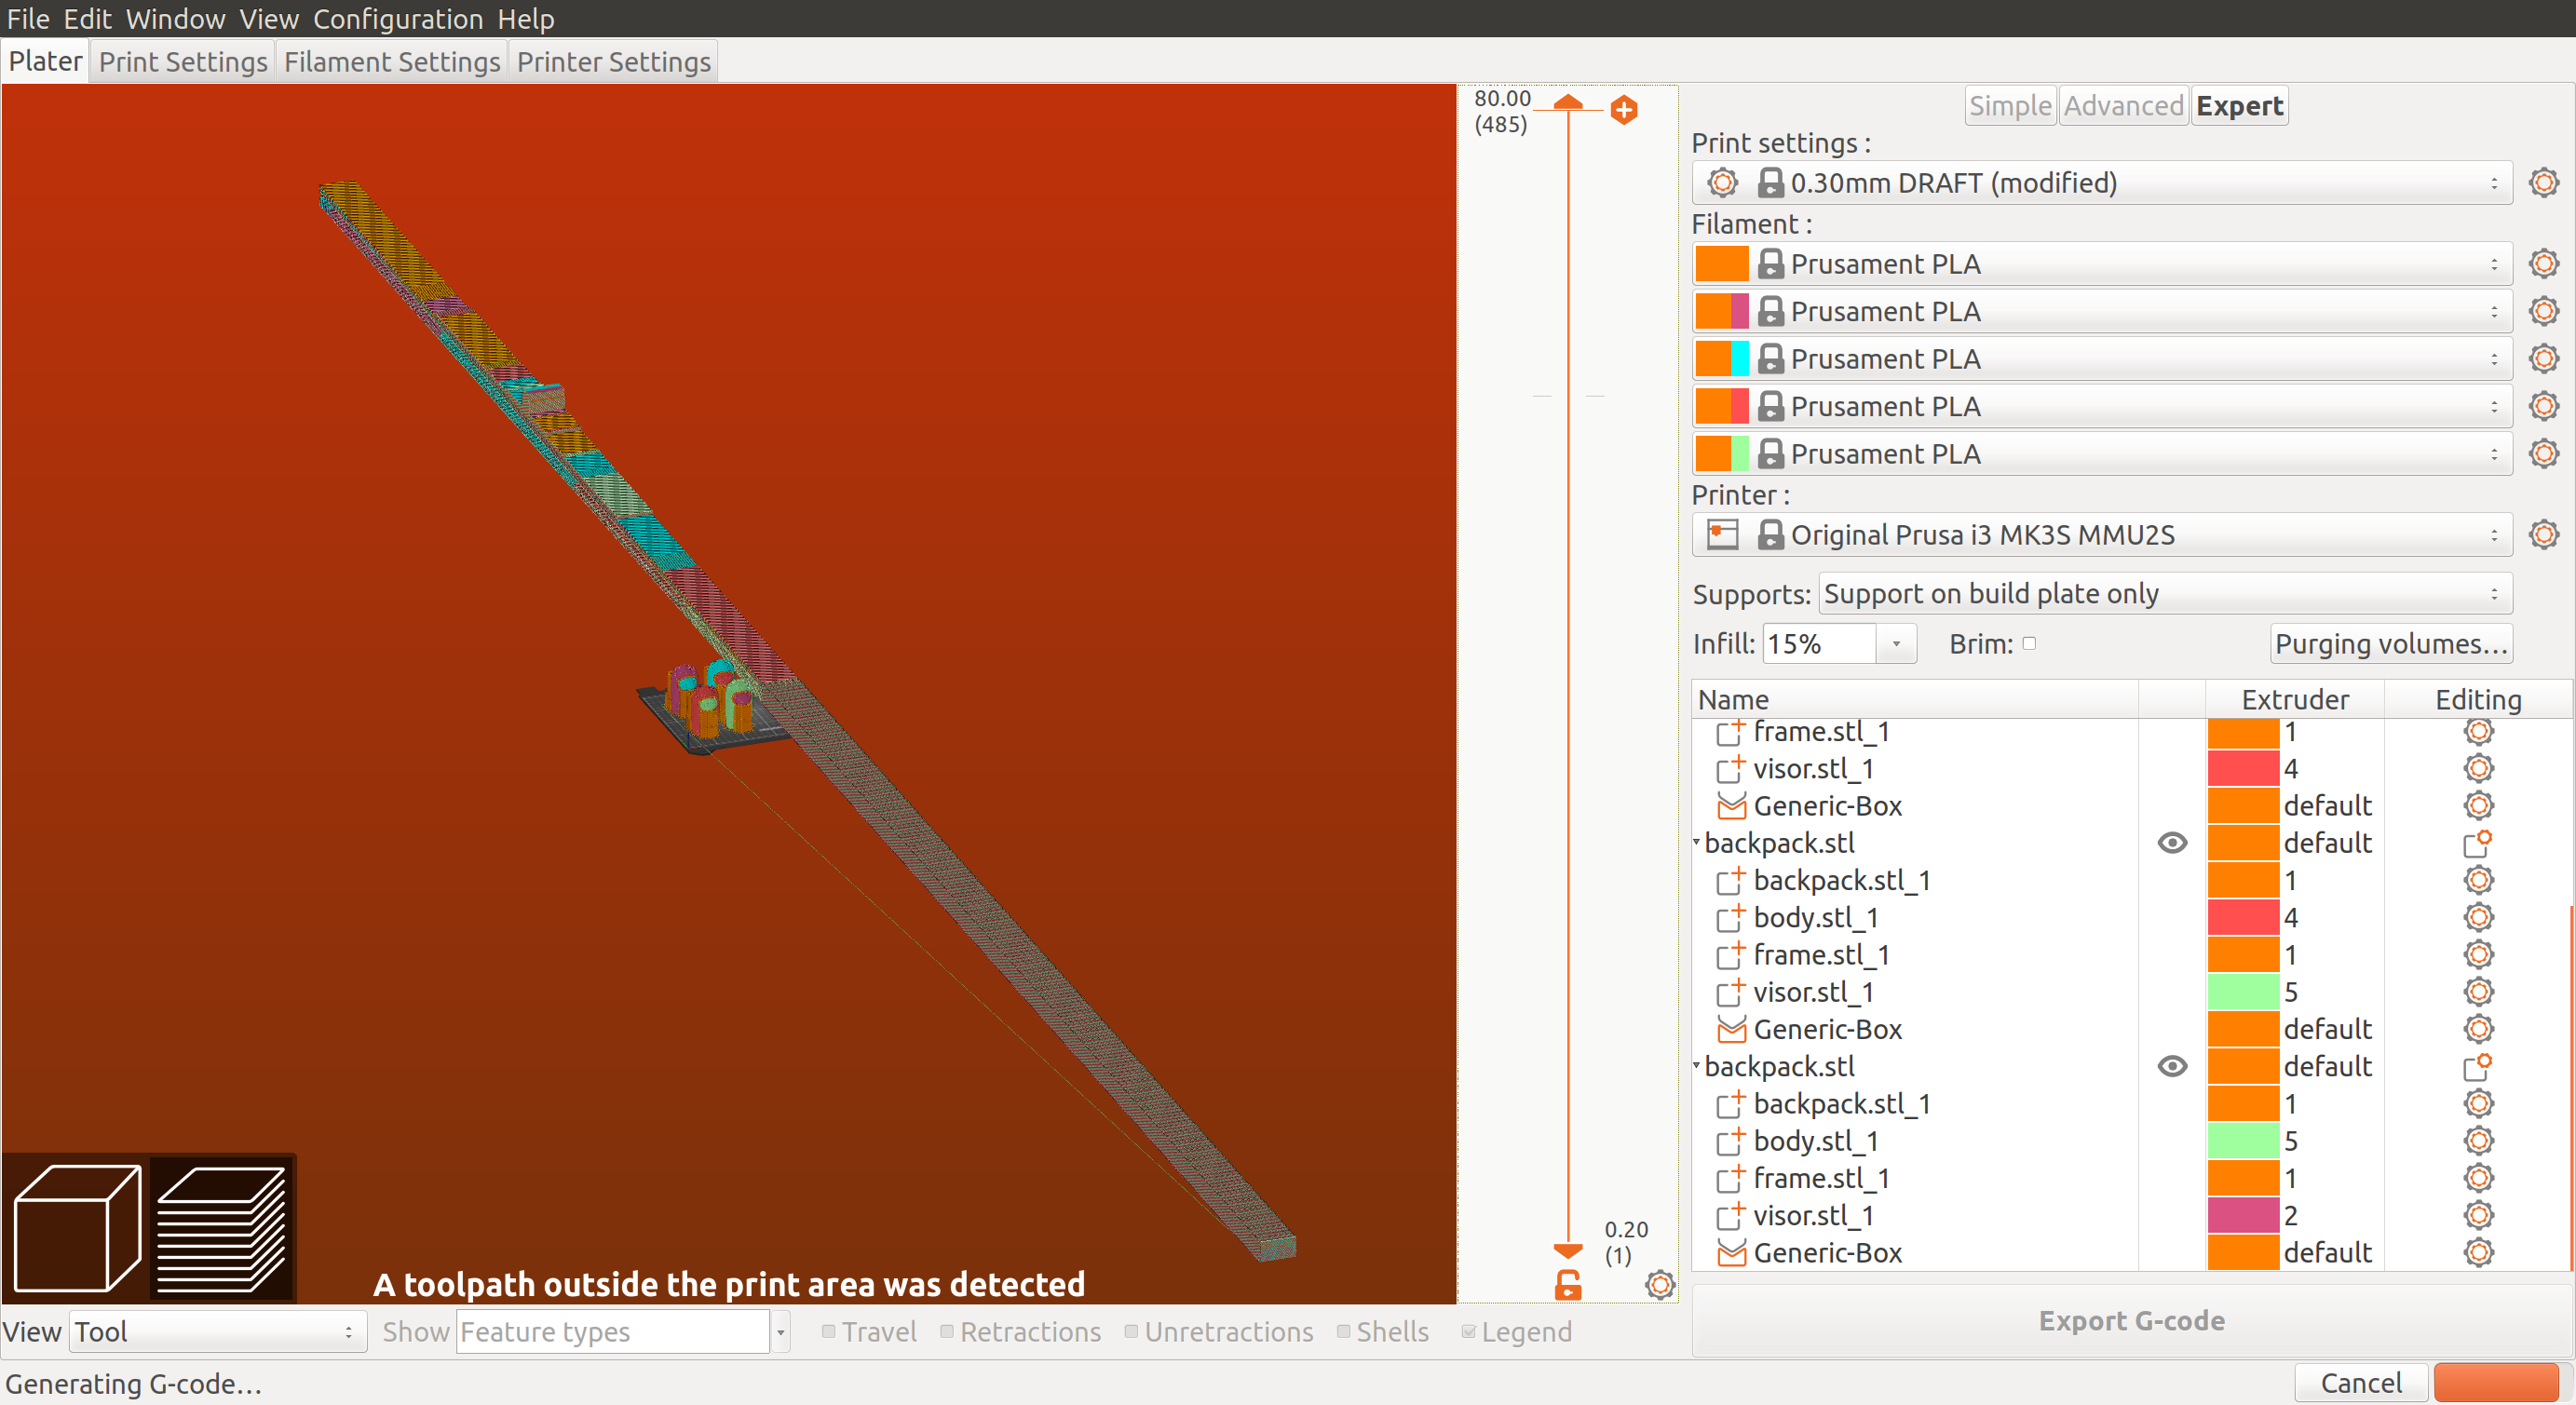Click the gear beside the first Prusament PLA filament
Viewport: 2576px width, 1405px height.
click(2543, 263)
